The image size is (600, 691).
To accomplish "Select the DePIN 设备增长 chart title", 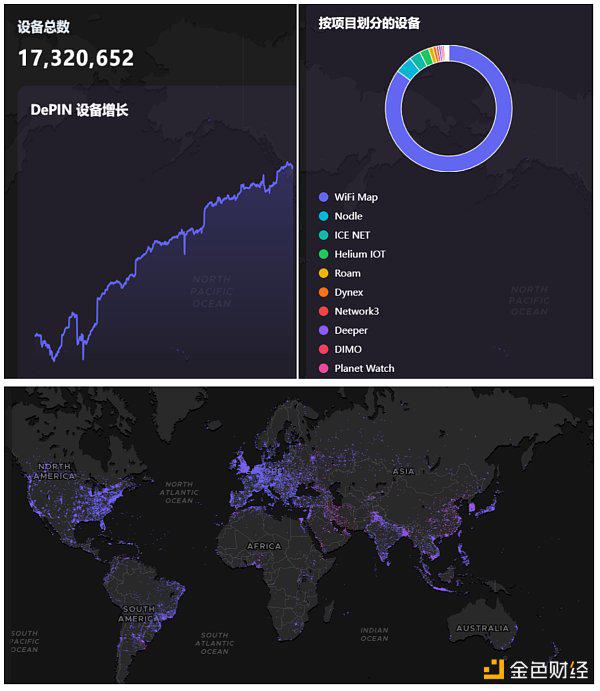I will coord(79,110).
